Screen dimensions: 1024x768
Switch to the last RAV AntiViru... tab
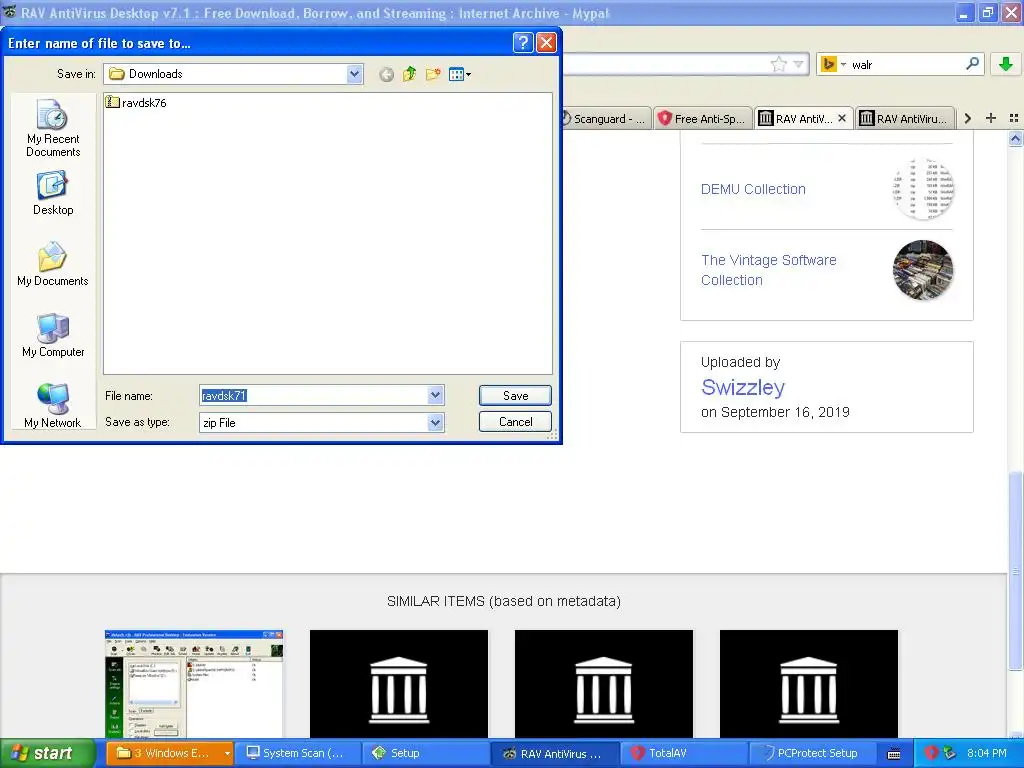tap(904, 119)
